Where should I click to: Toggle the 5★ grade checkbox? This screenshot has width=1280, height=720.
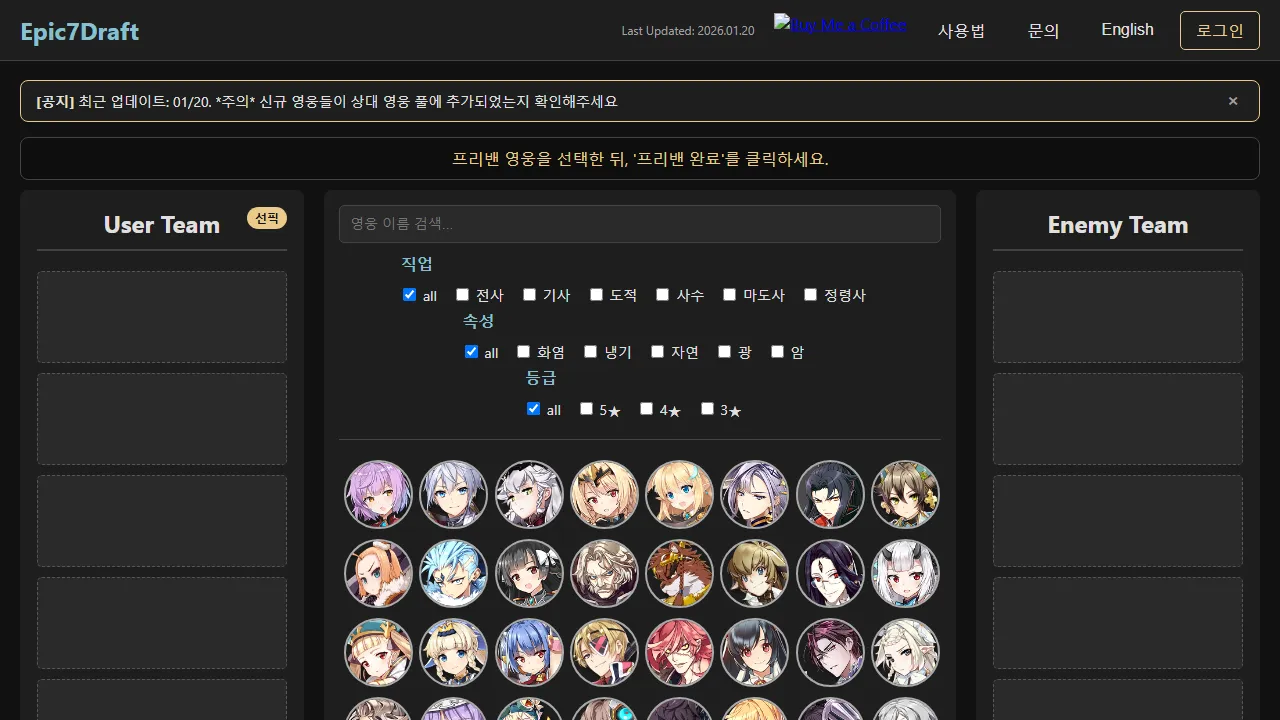(x=586, y=409)
